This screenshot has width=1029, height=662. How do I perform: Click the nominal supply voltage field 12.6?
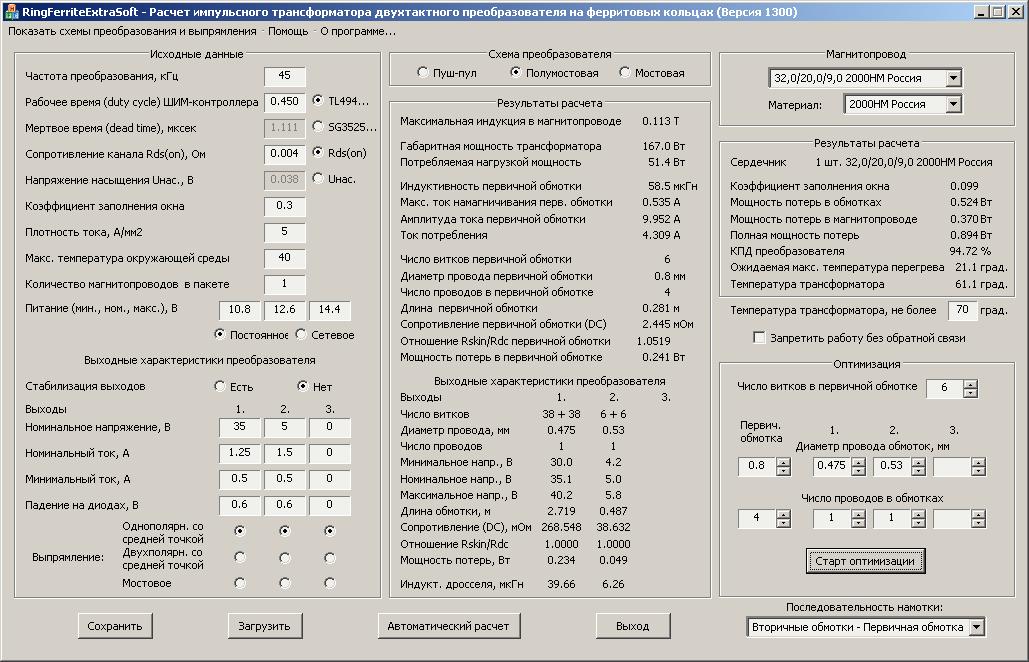point(285,310)
